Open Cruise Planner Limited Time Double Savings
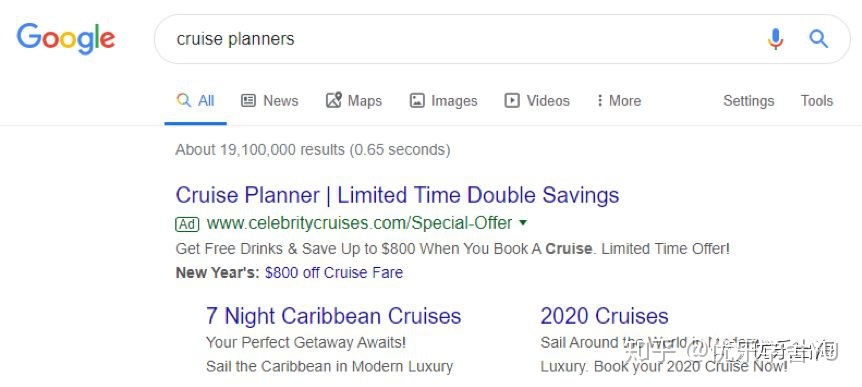Viewport: 862px width, 387px height. pyautogui.click(x=397, y=195)
